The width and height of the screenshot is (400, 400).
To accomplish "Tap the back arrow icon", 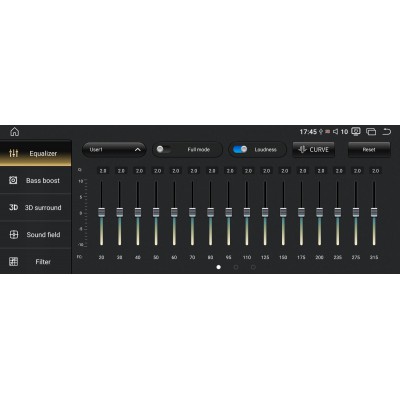I will tap(387, 132).
